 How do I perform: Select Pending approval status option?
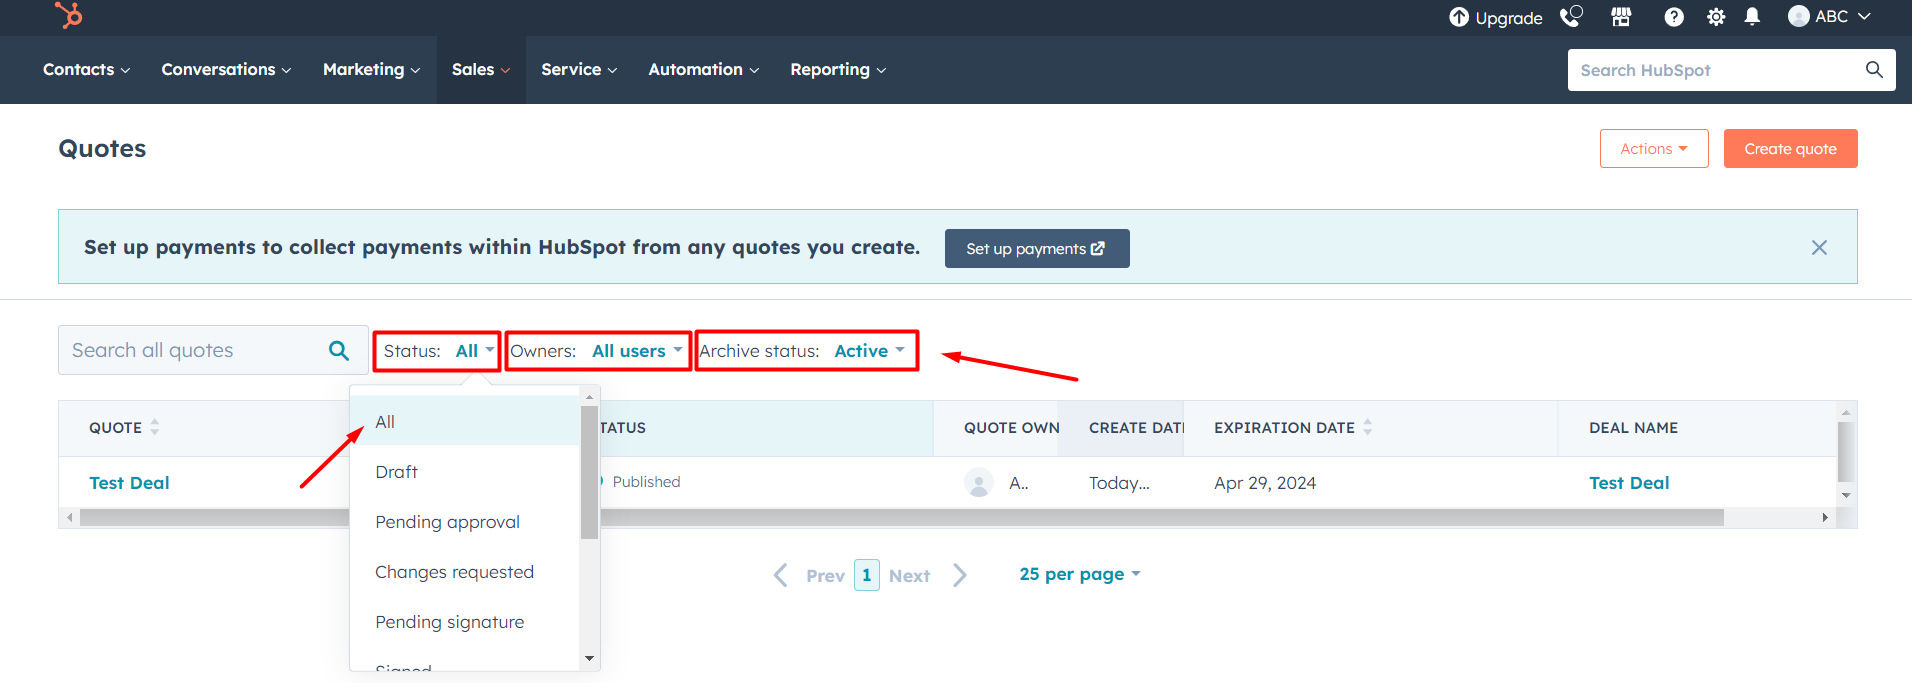(x=465, y=522)
